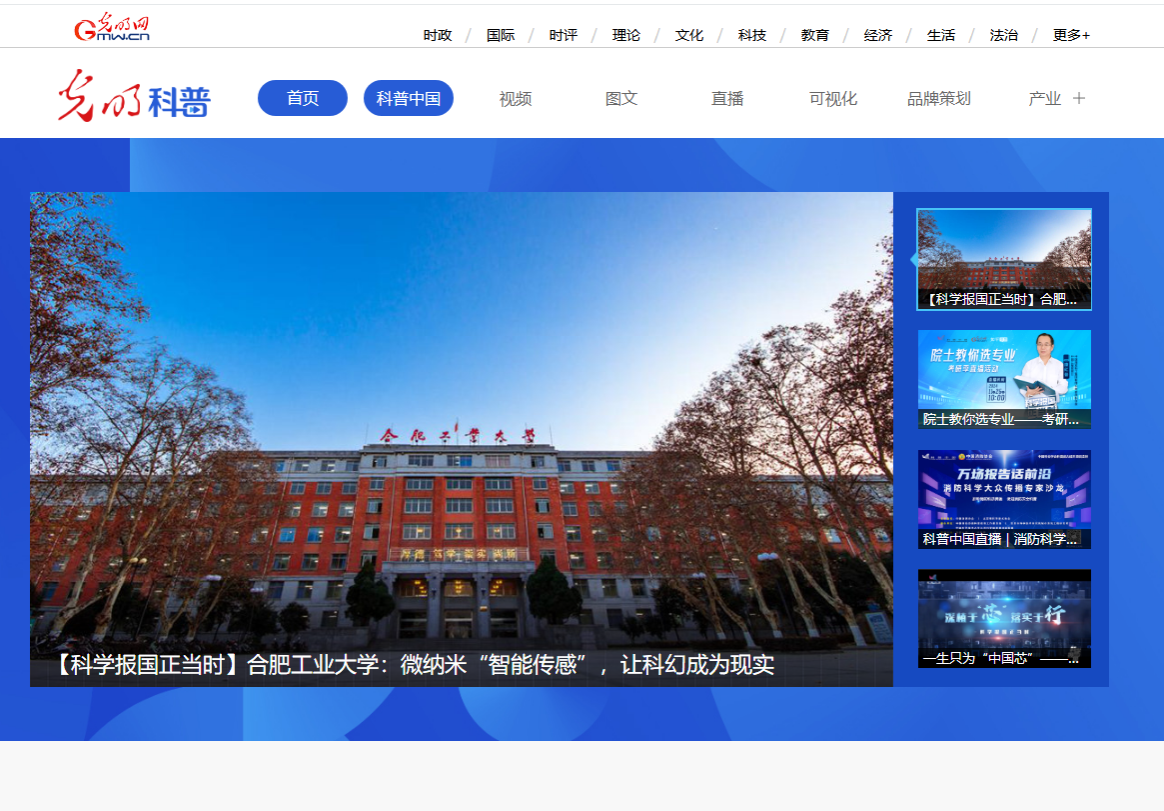Go to the 视频 section
Image resolution: width=1164 pixels, height=811 pixels.
coord(515,99)
